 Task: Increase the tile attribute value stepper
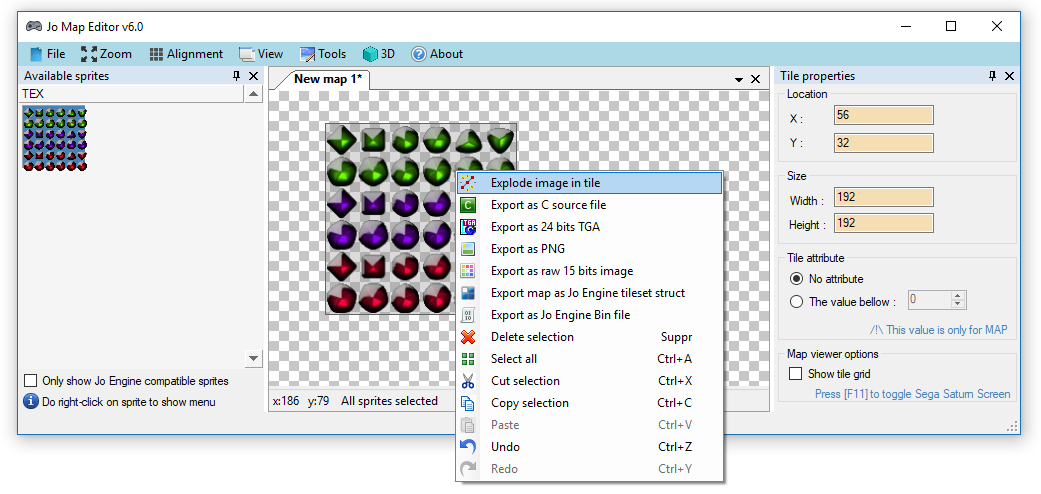957,296
